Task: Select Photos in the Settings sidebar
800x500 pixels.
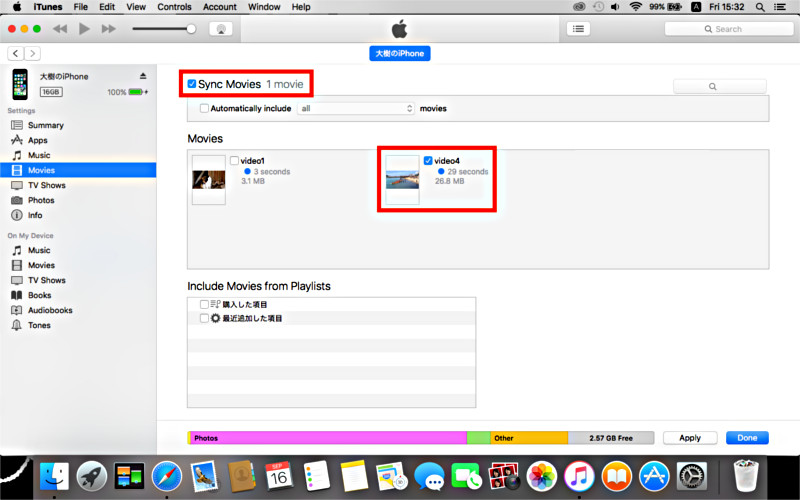Action: 41,200
